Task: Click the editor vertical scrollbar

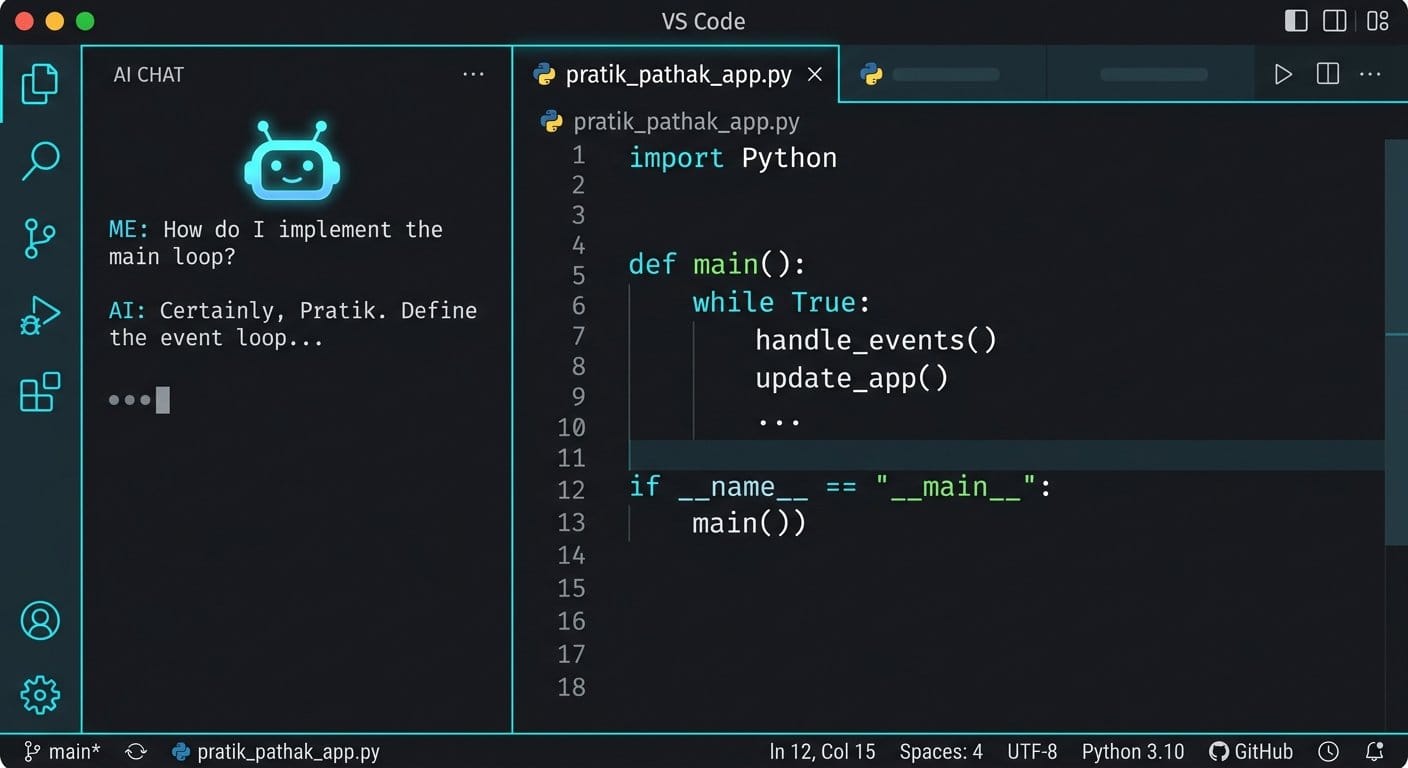Action: point(1396,340)
